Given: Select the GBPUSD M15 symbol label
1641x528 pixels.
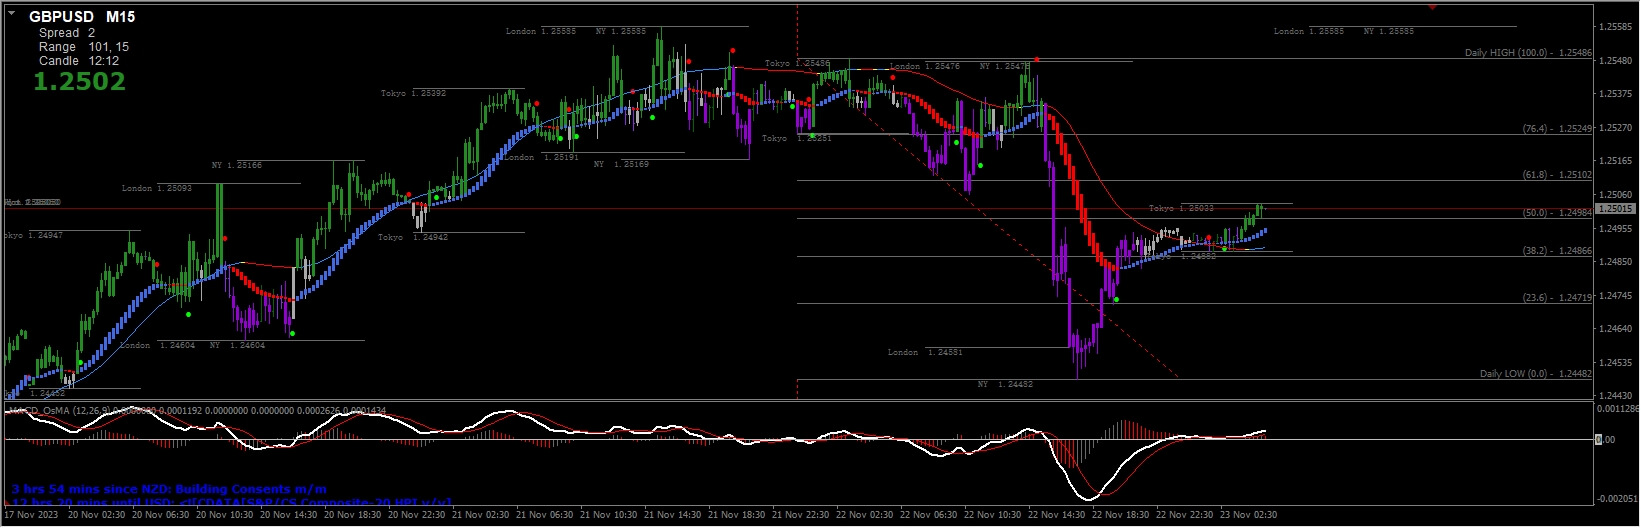Looking at the screenshot, I should [x=82, y=17].
